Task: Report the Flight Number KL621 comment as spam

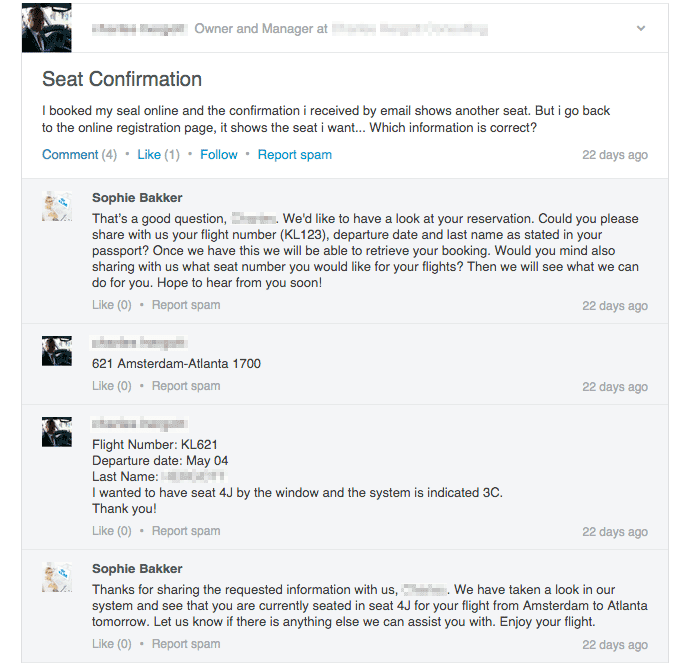Action: (186, 531)
